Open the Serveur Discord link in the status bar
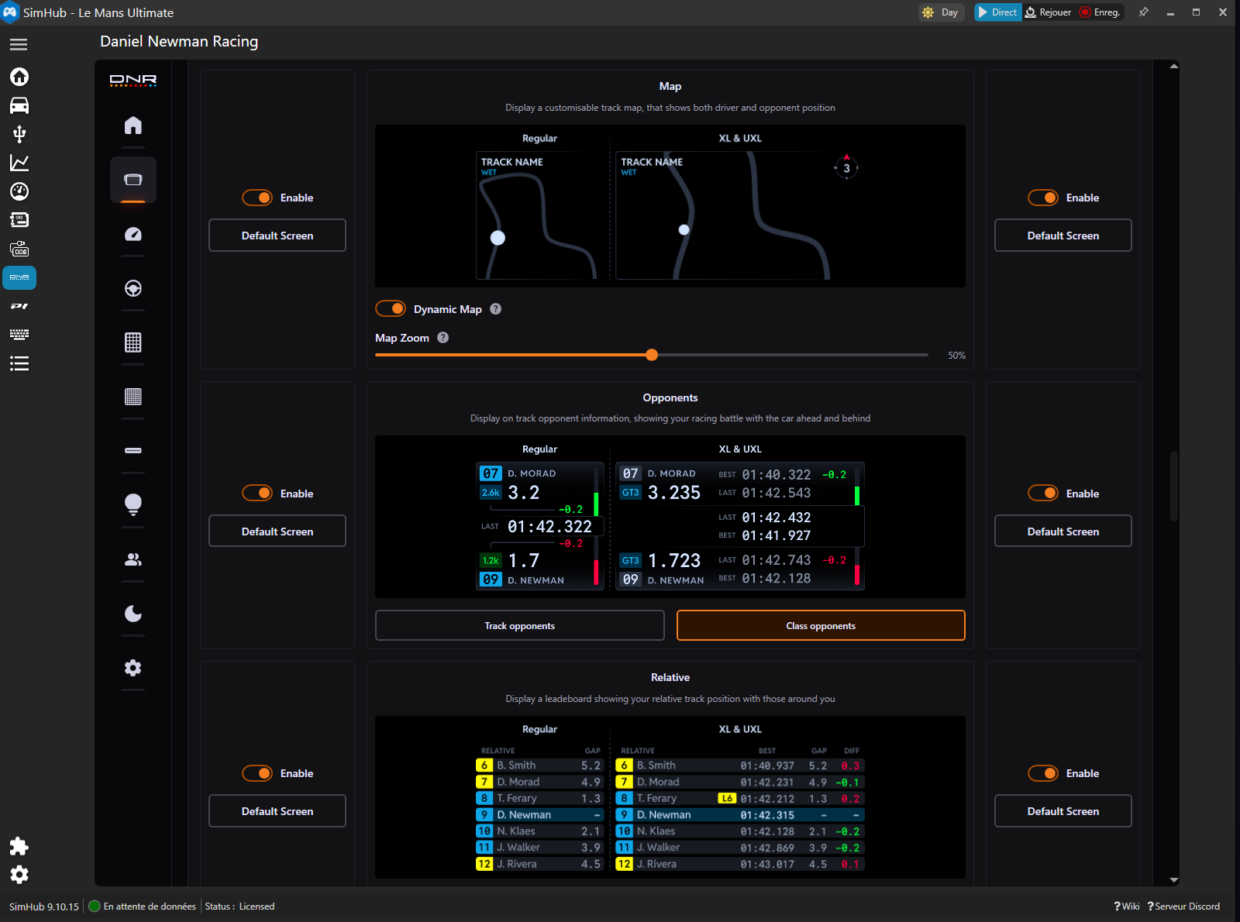Screen dimensions: 1240x922 [x=1184, y=906]
